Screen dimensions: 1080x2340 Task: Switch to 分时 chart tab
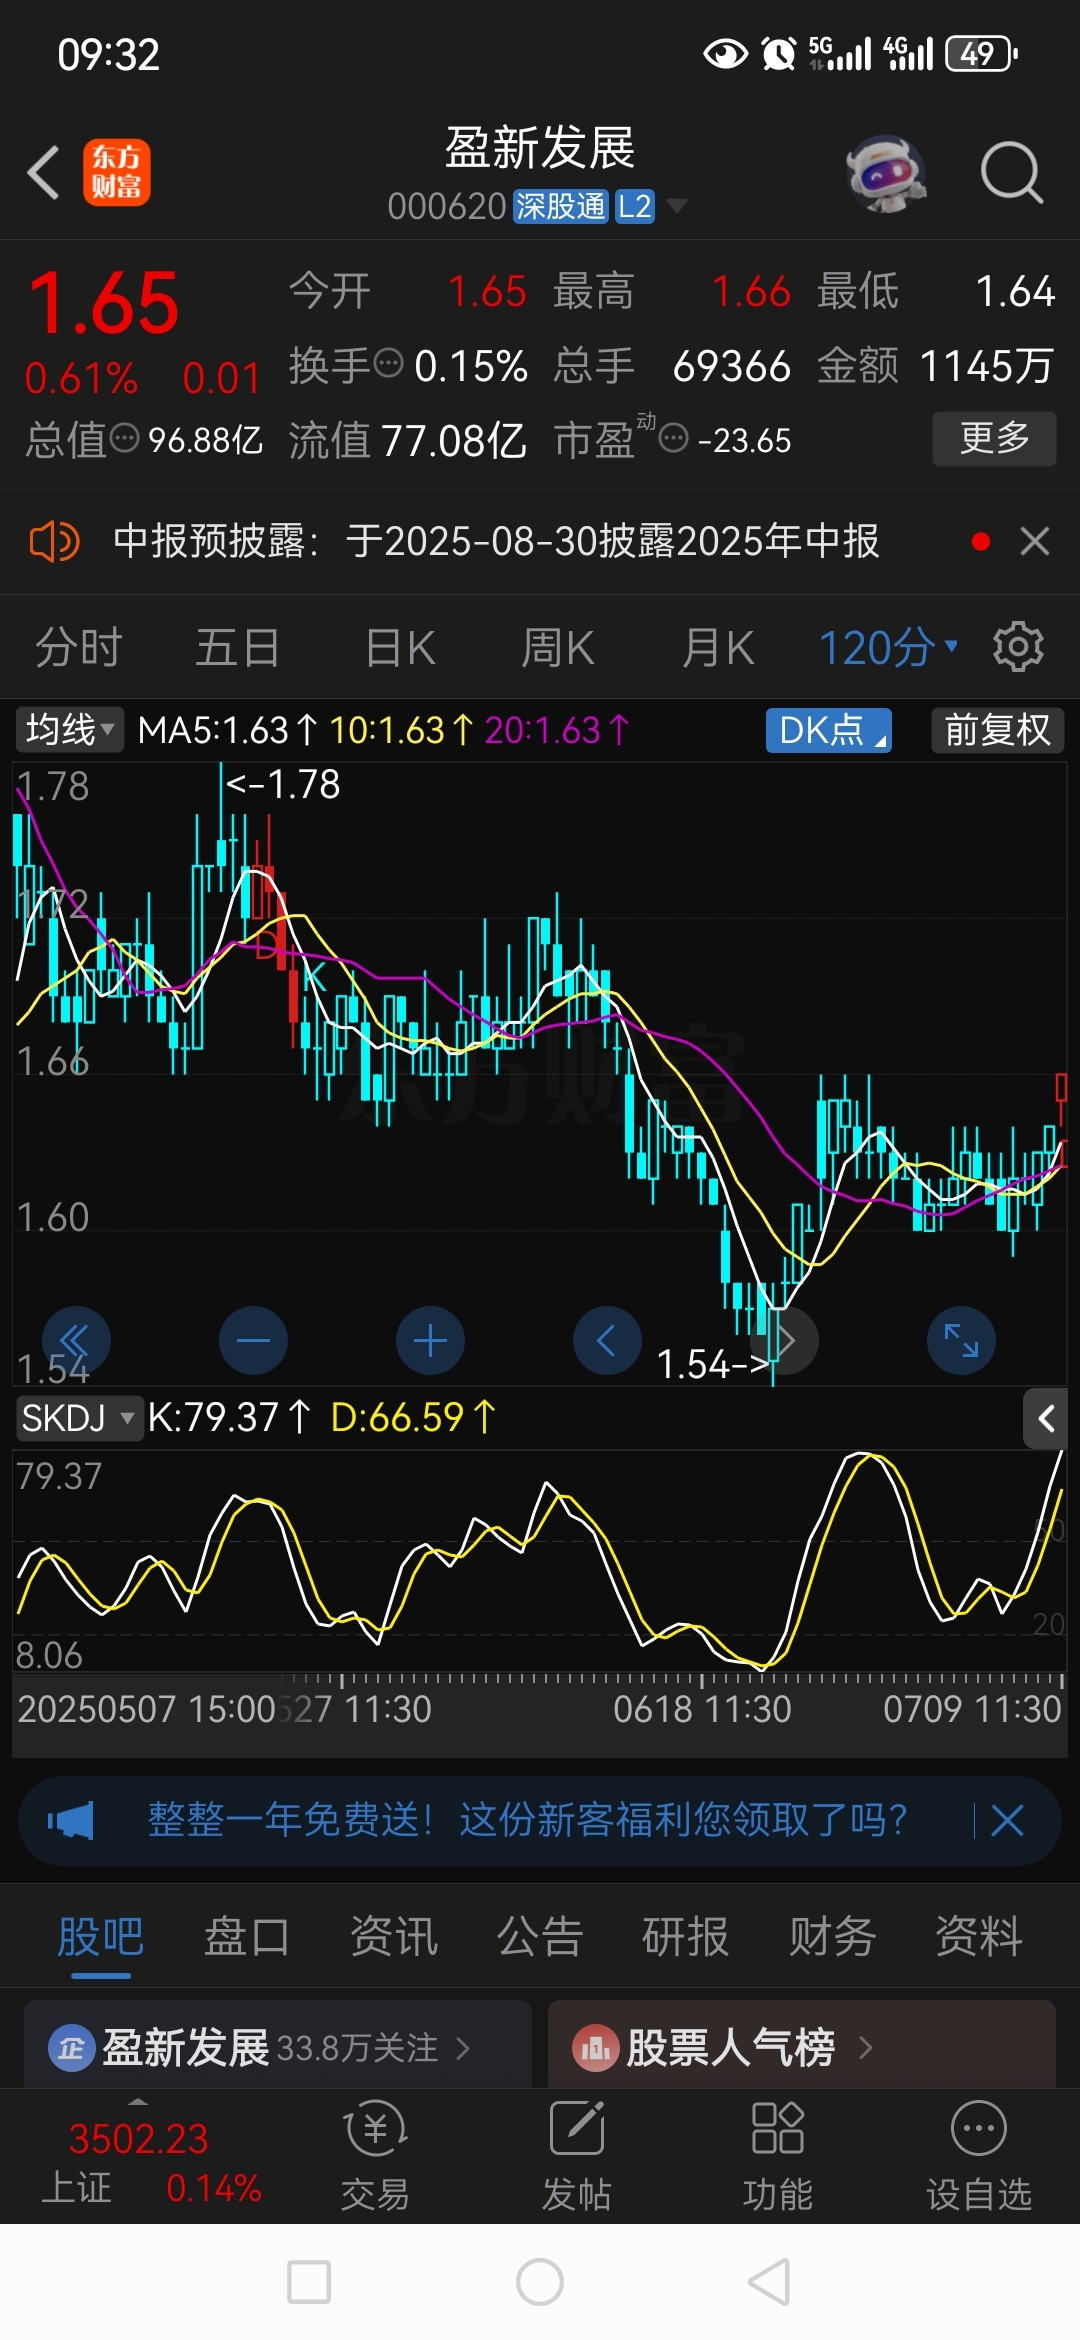coord(78,648)
